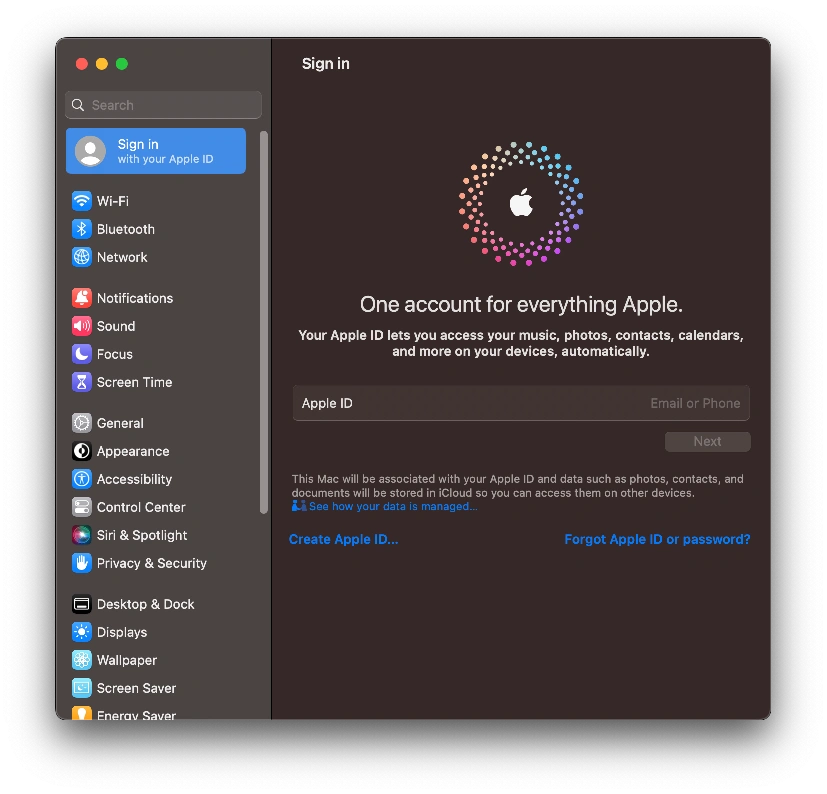Go to Appearance settings

tap(132, 451)
